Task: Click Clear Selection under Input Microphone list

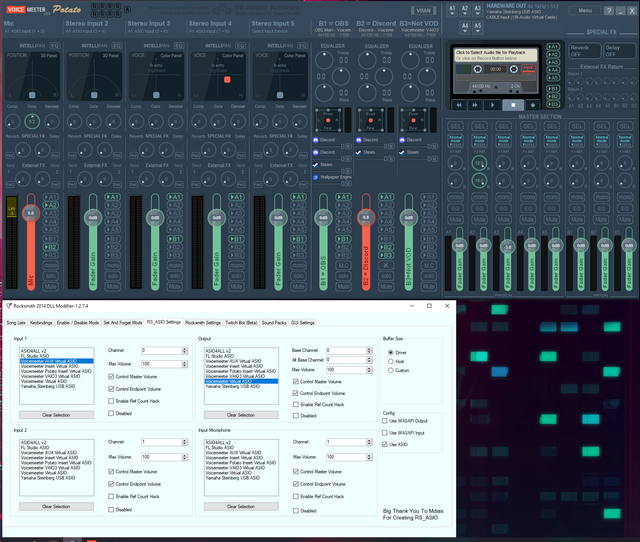Action: [x=241, y=506]
